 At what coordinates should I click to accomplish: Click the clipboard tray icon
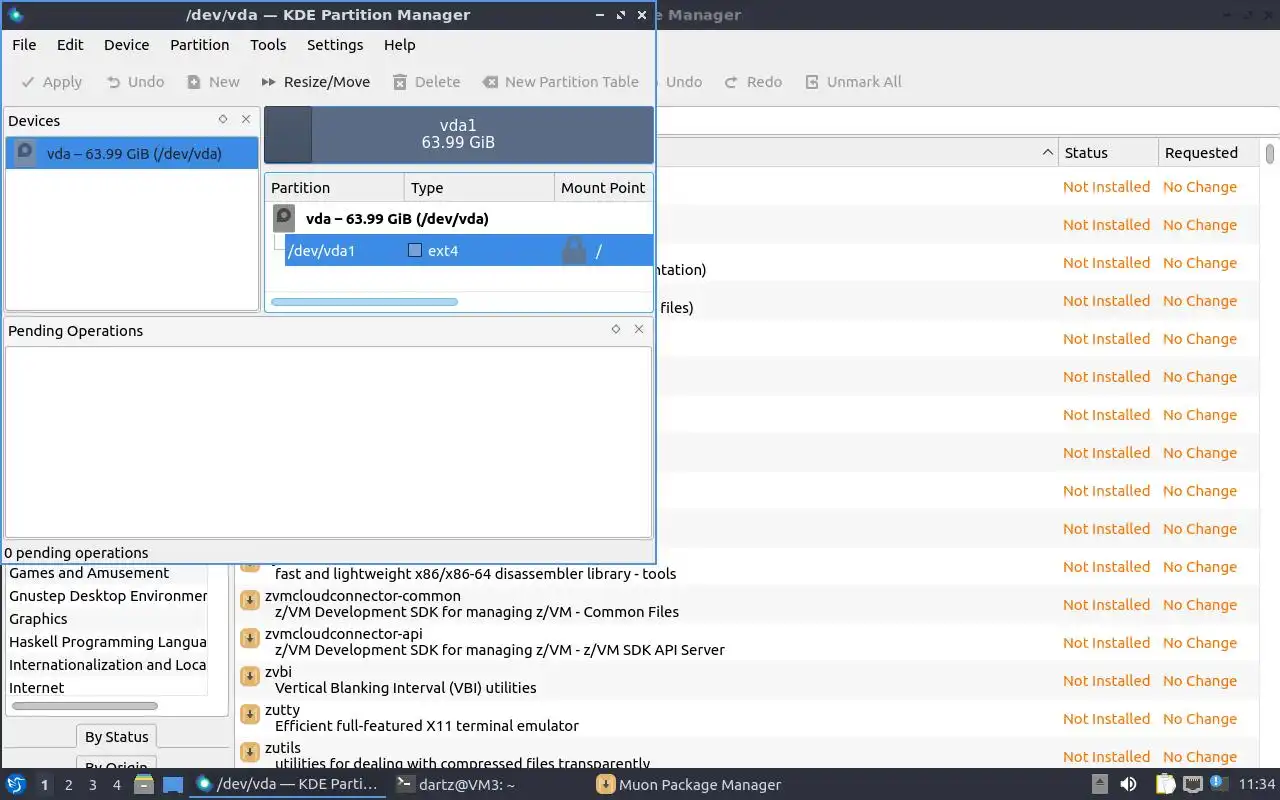[1166, 784]
